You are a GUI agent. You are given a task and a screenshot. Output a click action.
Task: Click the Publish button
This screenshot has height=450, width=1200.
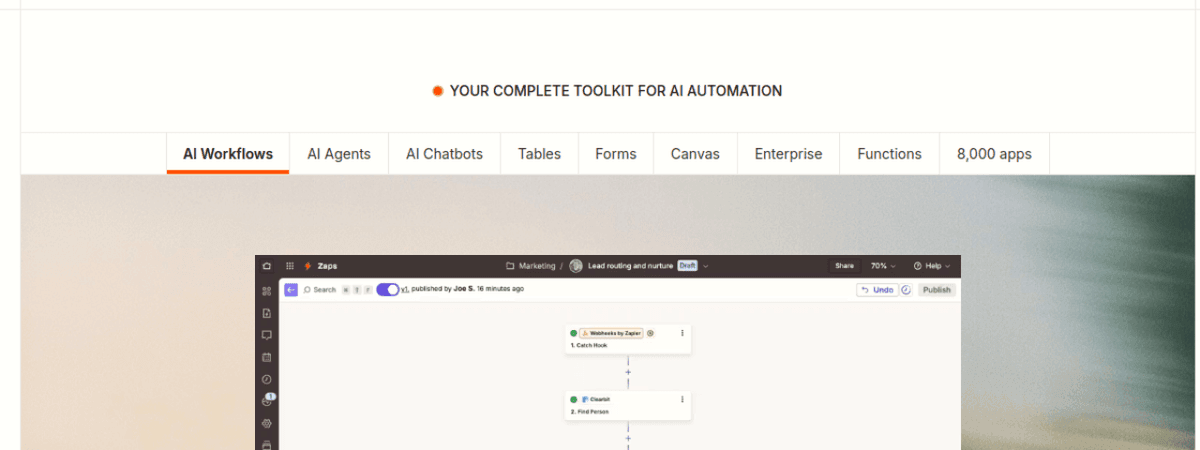tap(936, 290)
